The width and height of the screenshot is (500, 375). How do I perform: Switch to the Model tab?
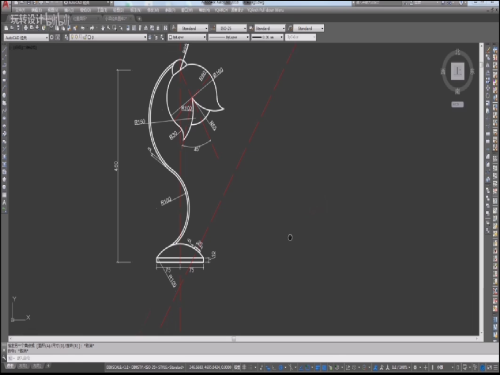click(x=10, y=366)
